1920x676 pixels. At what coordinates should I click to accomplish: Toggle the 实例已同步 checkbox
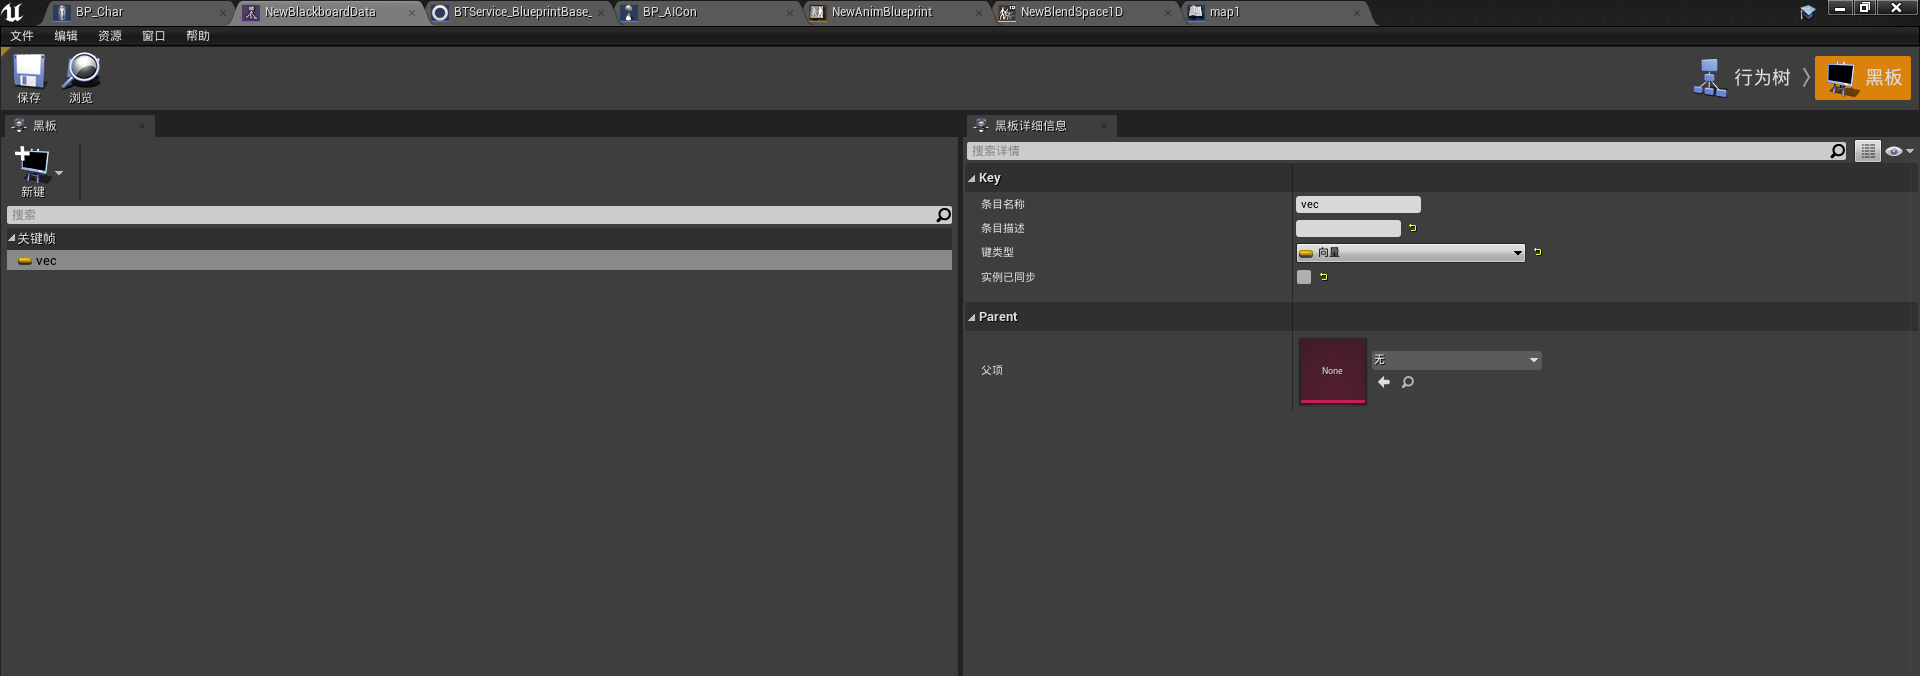(x=1304, y=277)
